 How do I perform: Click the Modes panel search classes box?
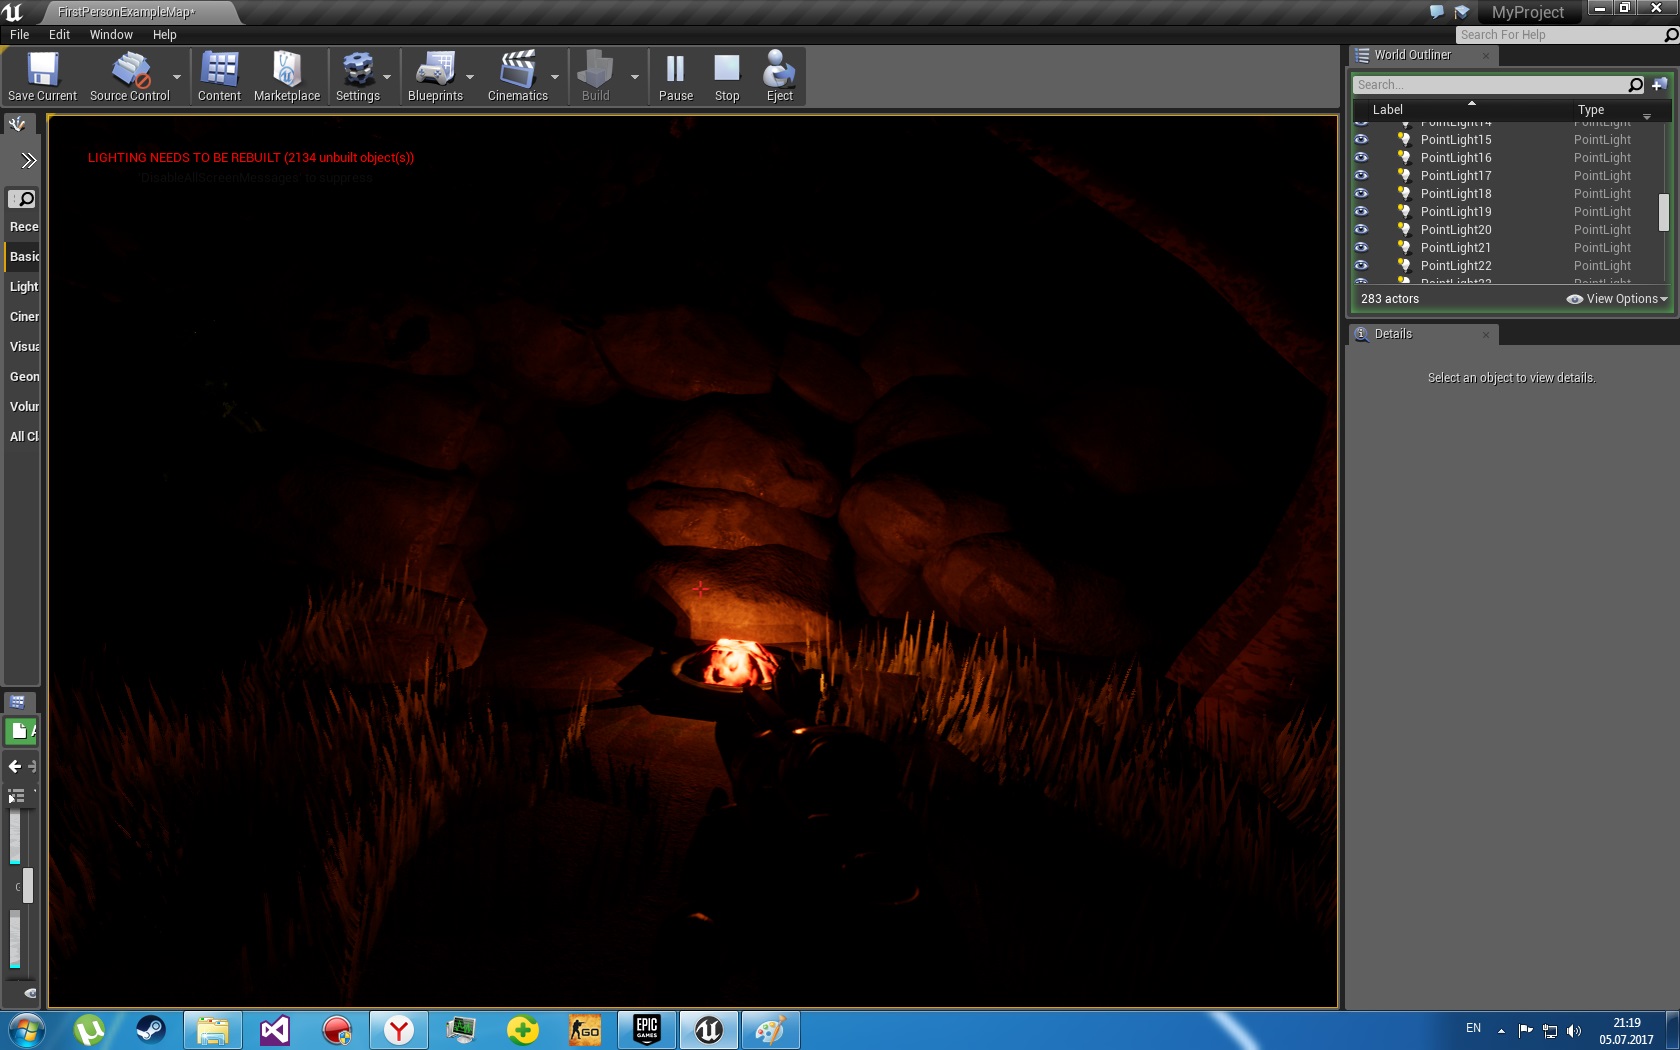pyautogui.click(x=22, y=199)
